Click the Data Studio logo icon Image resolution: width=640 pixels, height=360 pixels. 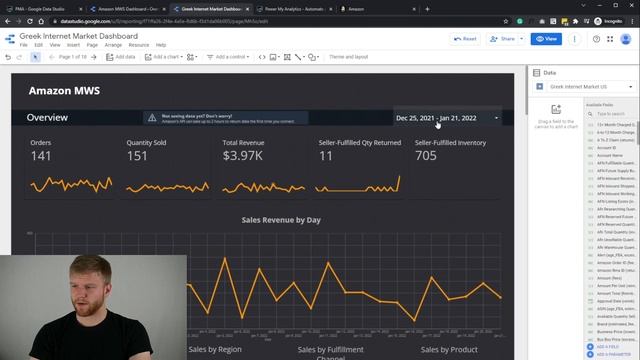coord(10,39)
